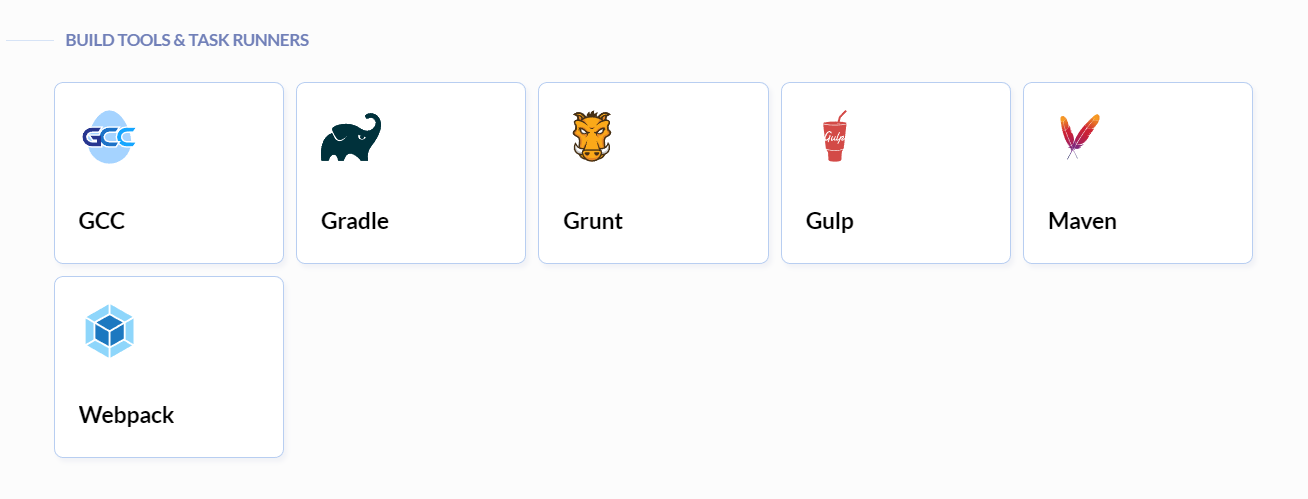Choose the Grunt card

[653, 173]
